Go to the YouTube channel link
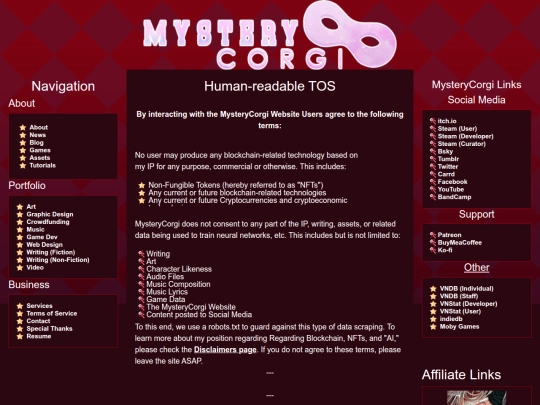Viewport: 540px width, 405px height. coord(451,189)
